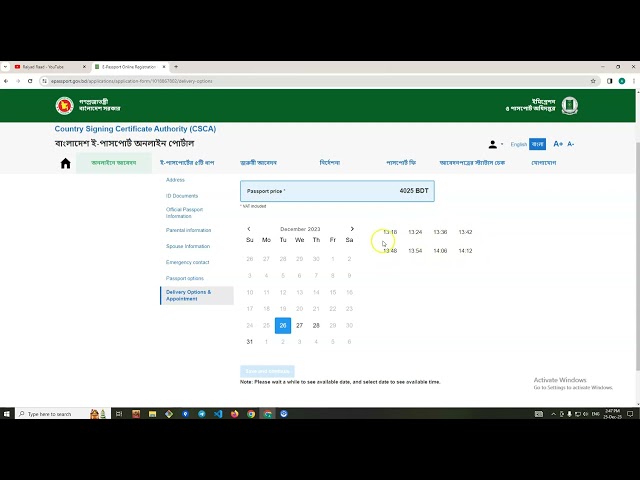Click the Immigration and Passport department logo

click(570, 106)
